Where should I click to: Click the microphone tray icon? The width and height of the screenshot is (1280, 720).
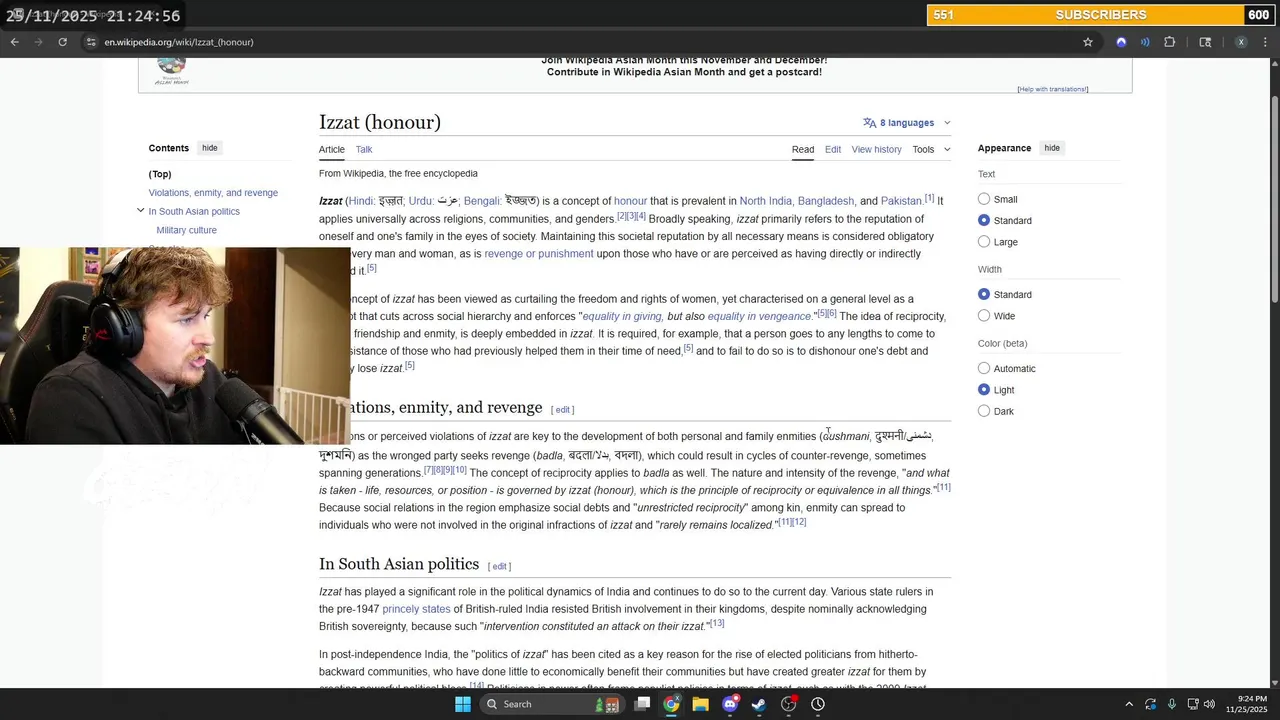1172,704
